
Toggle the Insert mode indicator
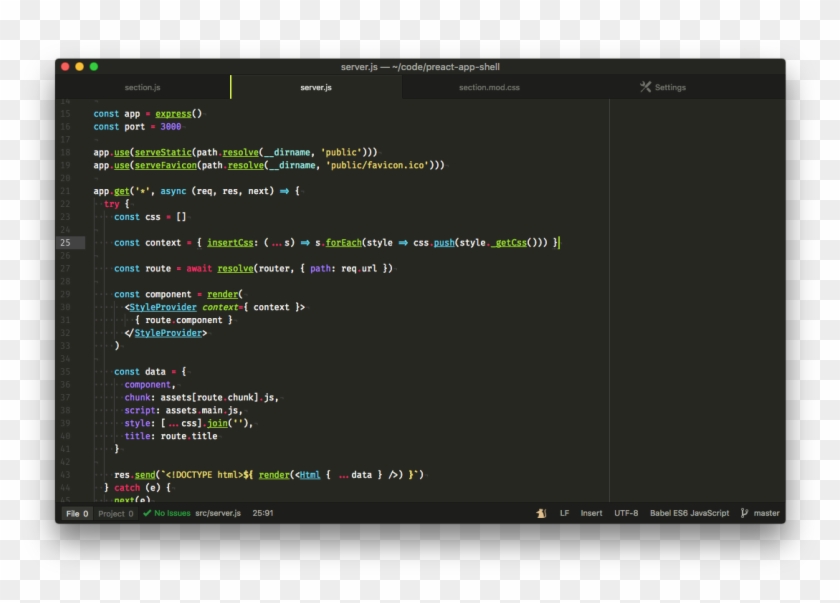[592, 512]
